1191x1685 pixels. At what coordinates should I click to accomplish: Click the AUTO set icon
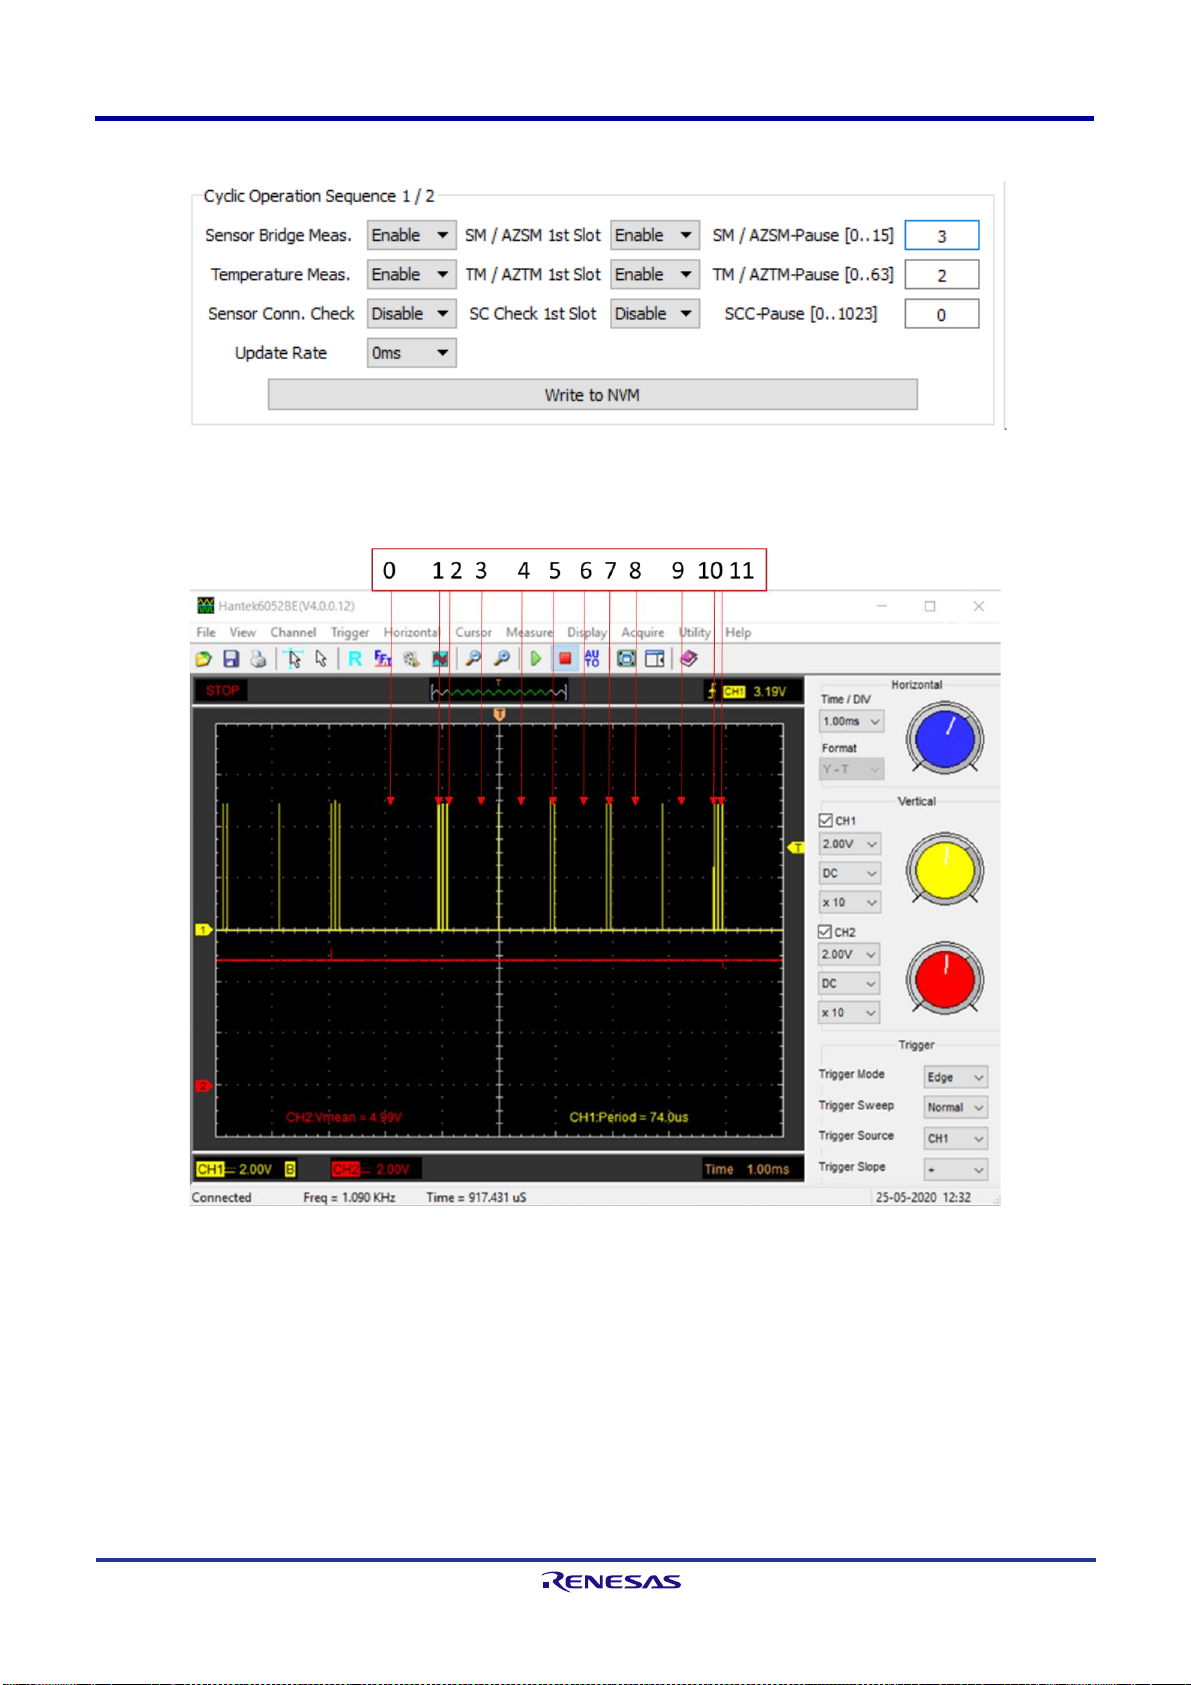[x=592, y=659]
